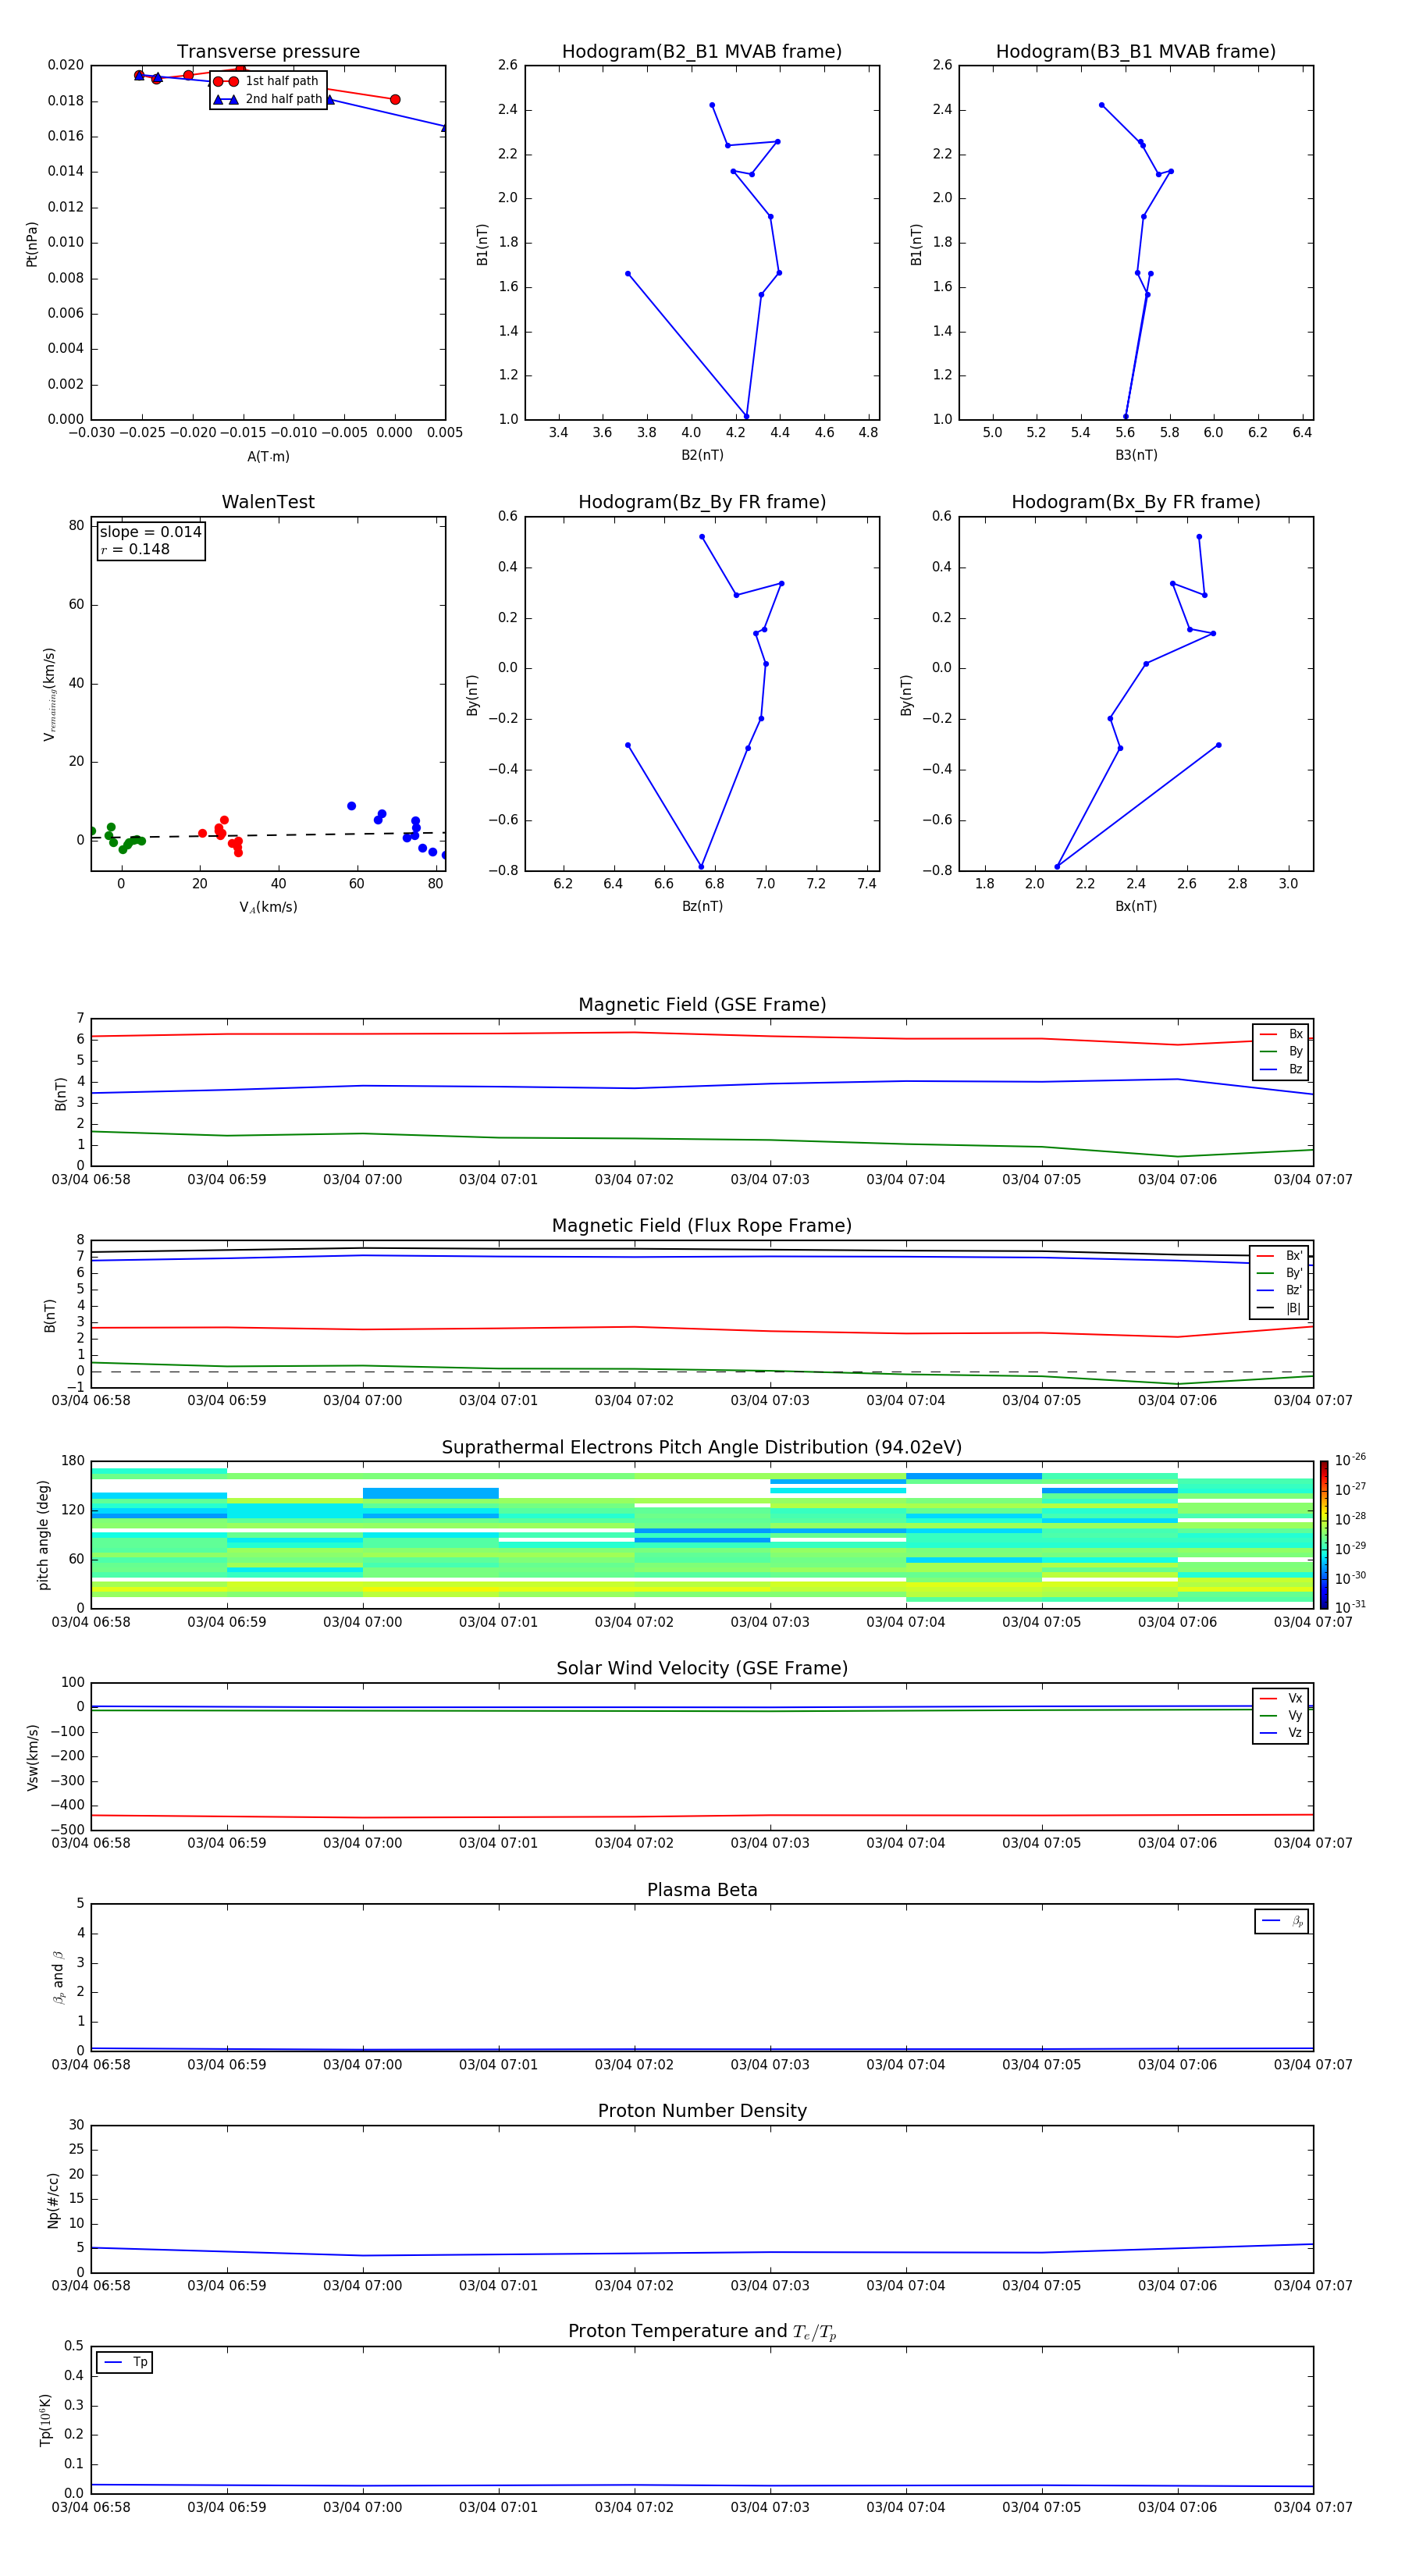Select the 'Pt(nPa)' y-axis label
The image size is (1405, 2576).
point(32,244)
